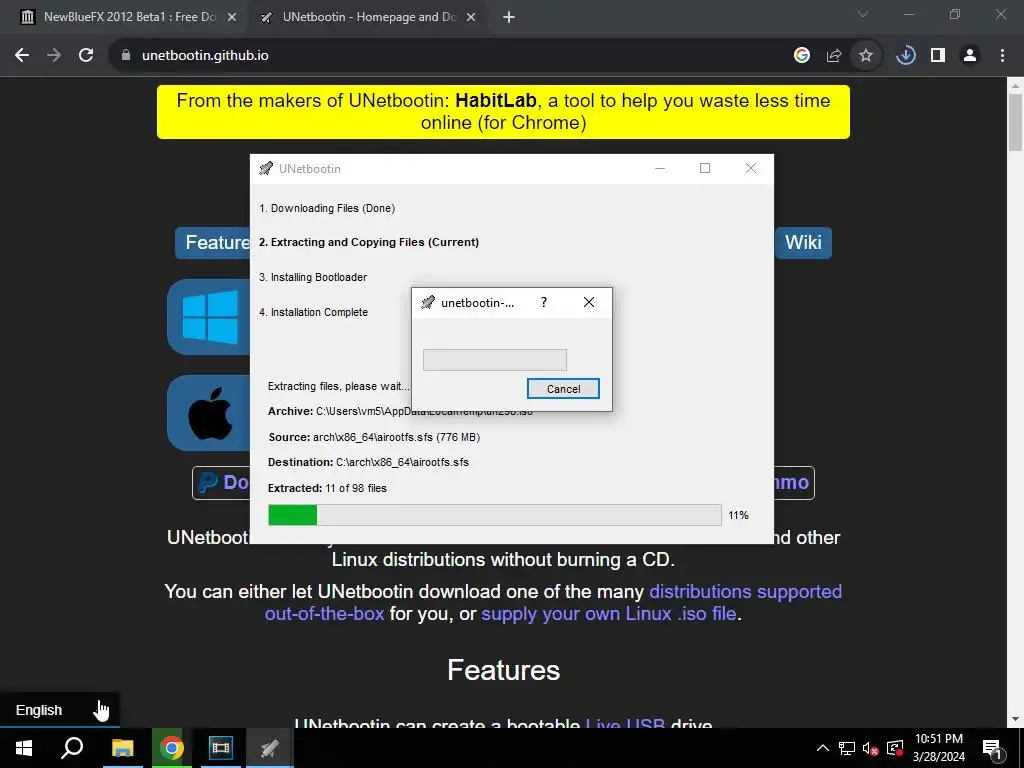Click '3. Installing Bootloader' step
The height and width of the screenshot is (768, 1024).
313,278
